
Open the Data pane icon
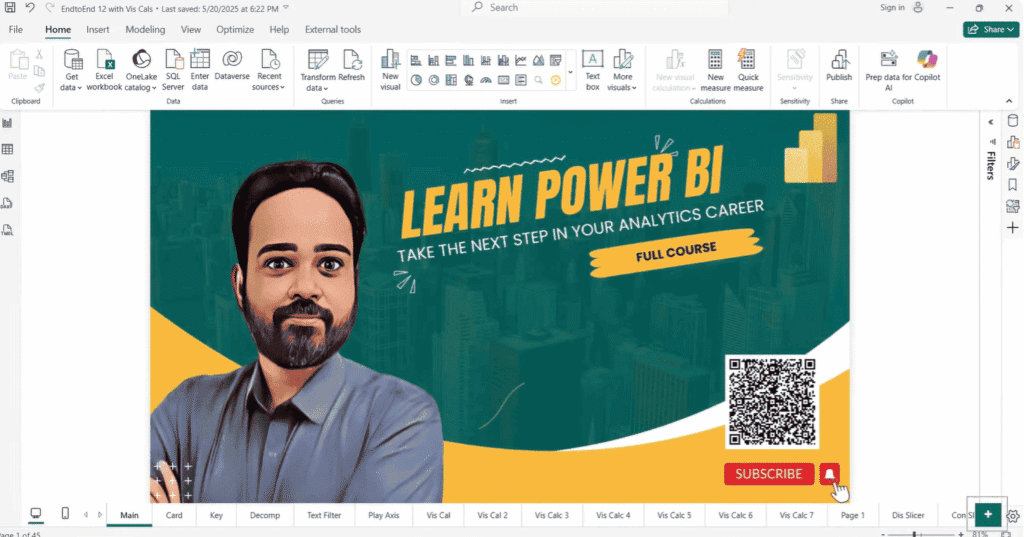pyautogui.click(x=1013, y=121)
